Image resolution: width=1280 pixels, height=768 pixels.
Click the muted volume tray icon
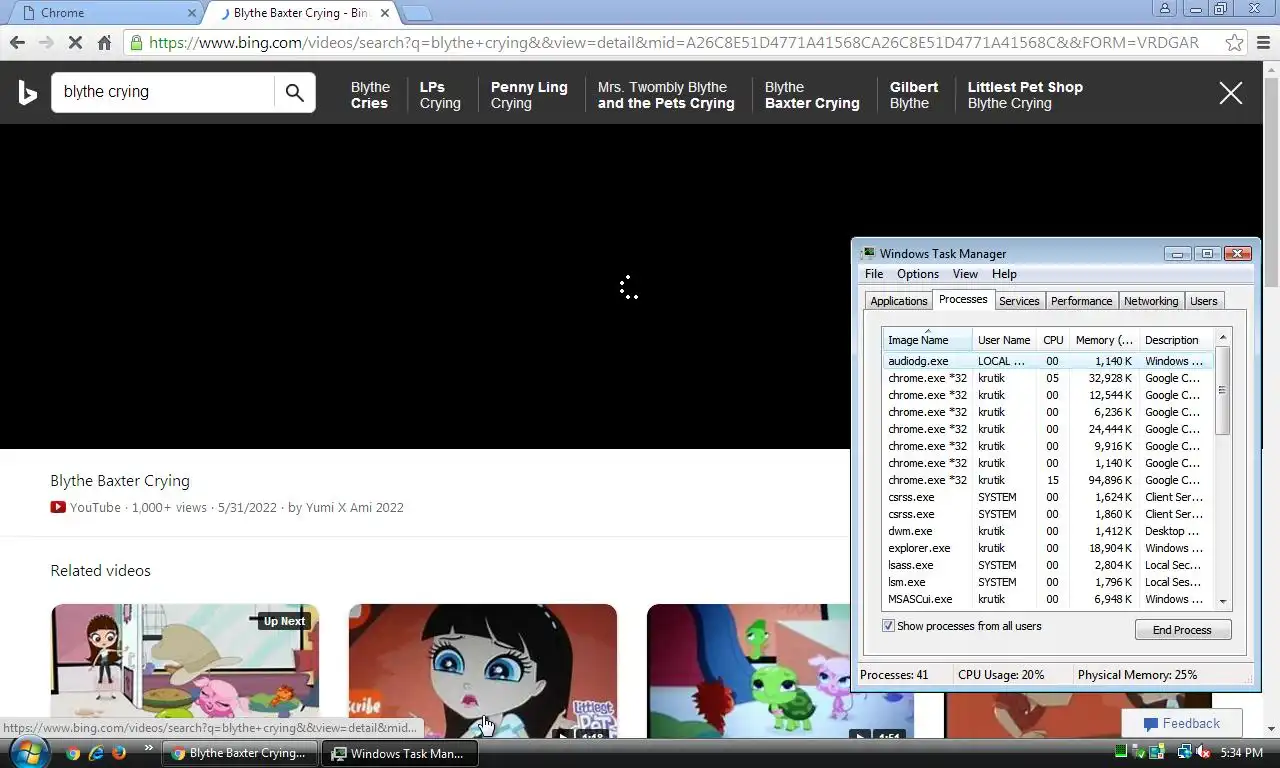[1203, 752]
